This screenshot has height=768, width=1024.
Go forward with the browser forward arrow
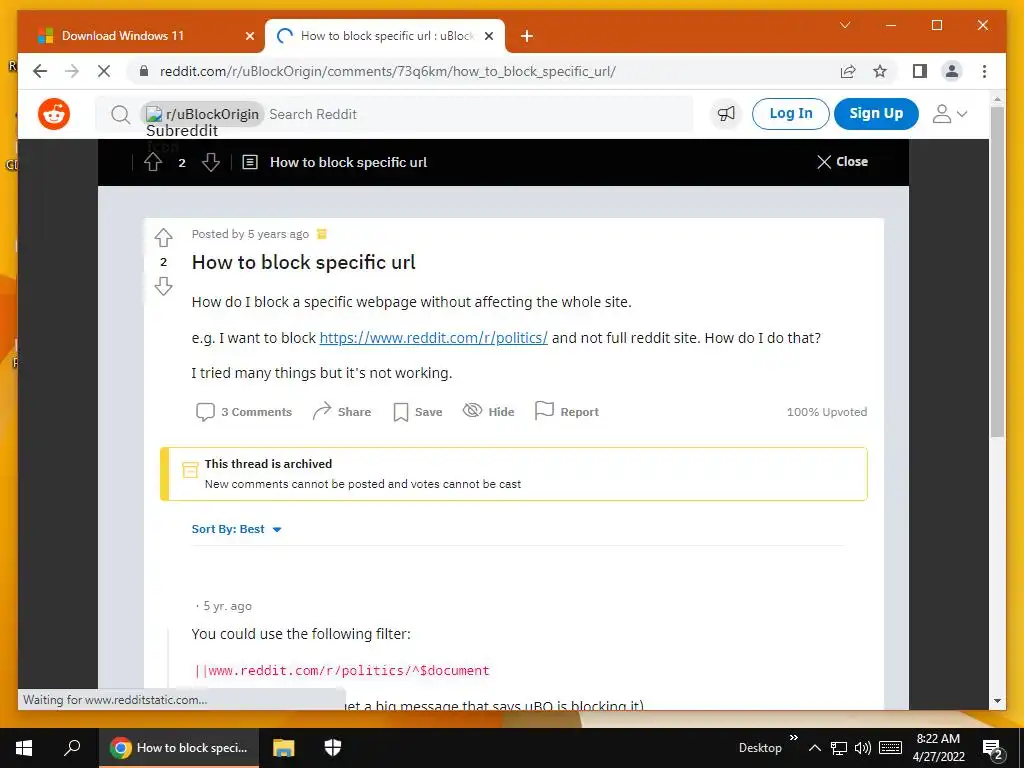(x=72, y=71)
